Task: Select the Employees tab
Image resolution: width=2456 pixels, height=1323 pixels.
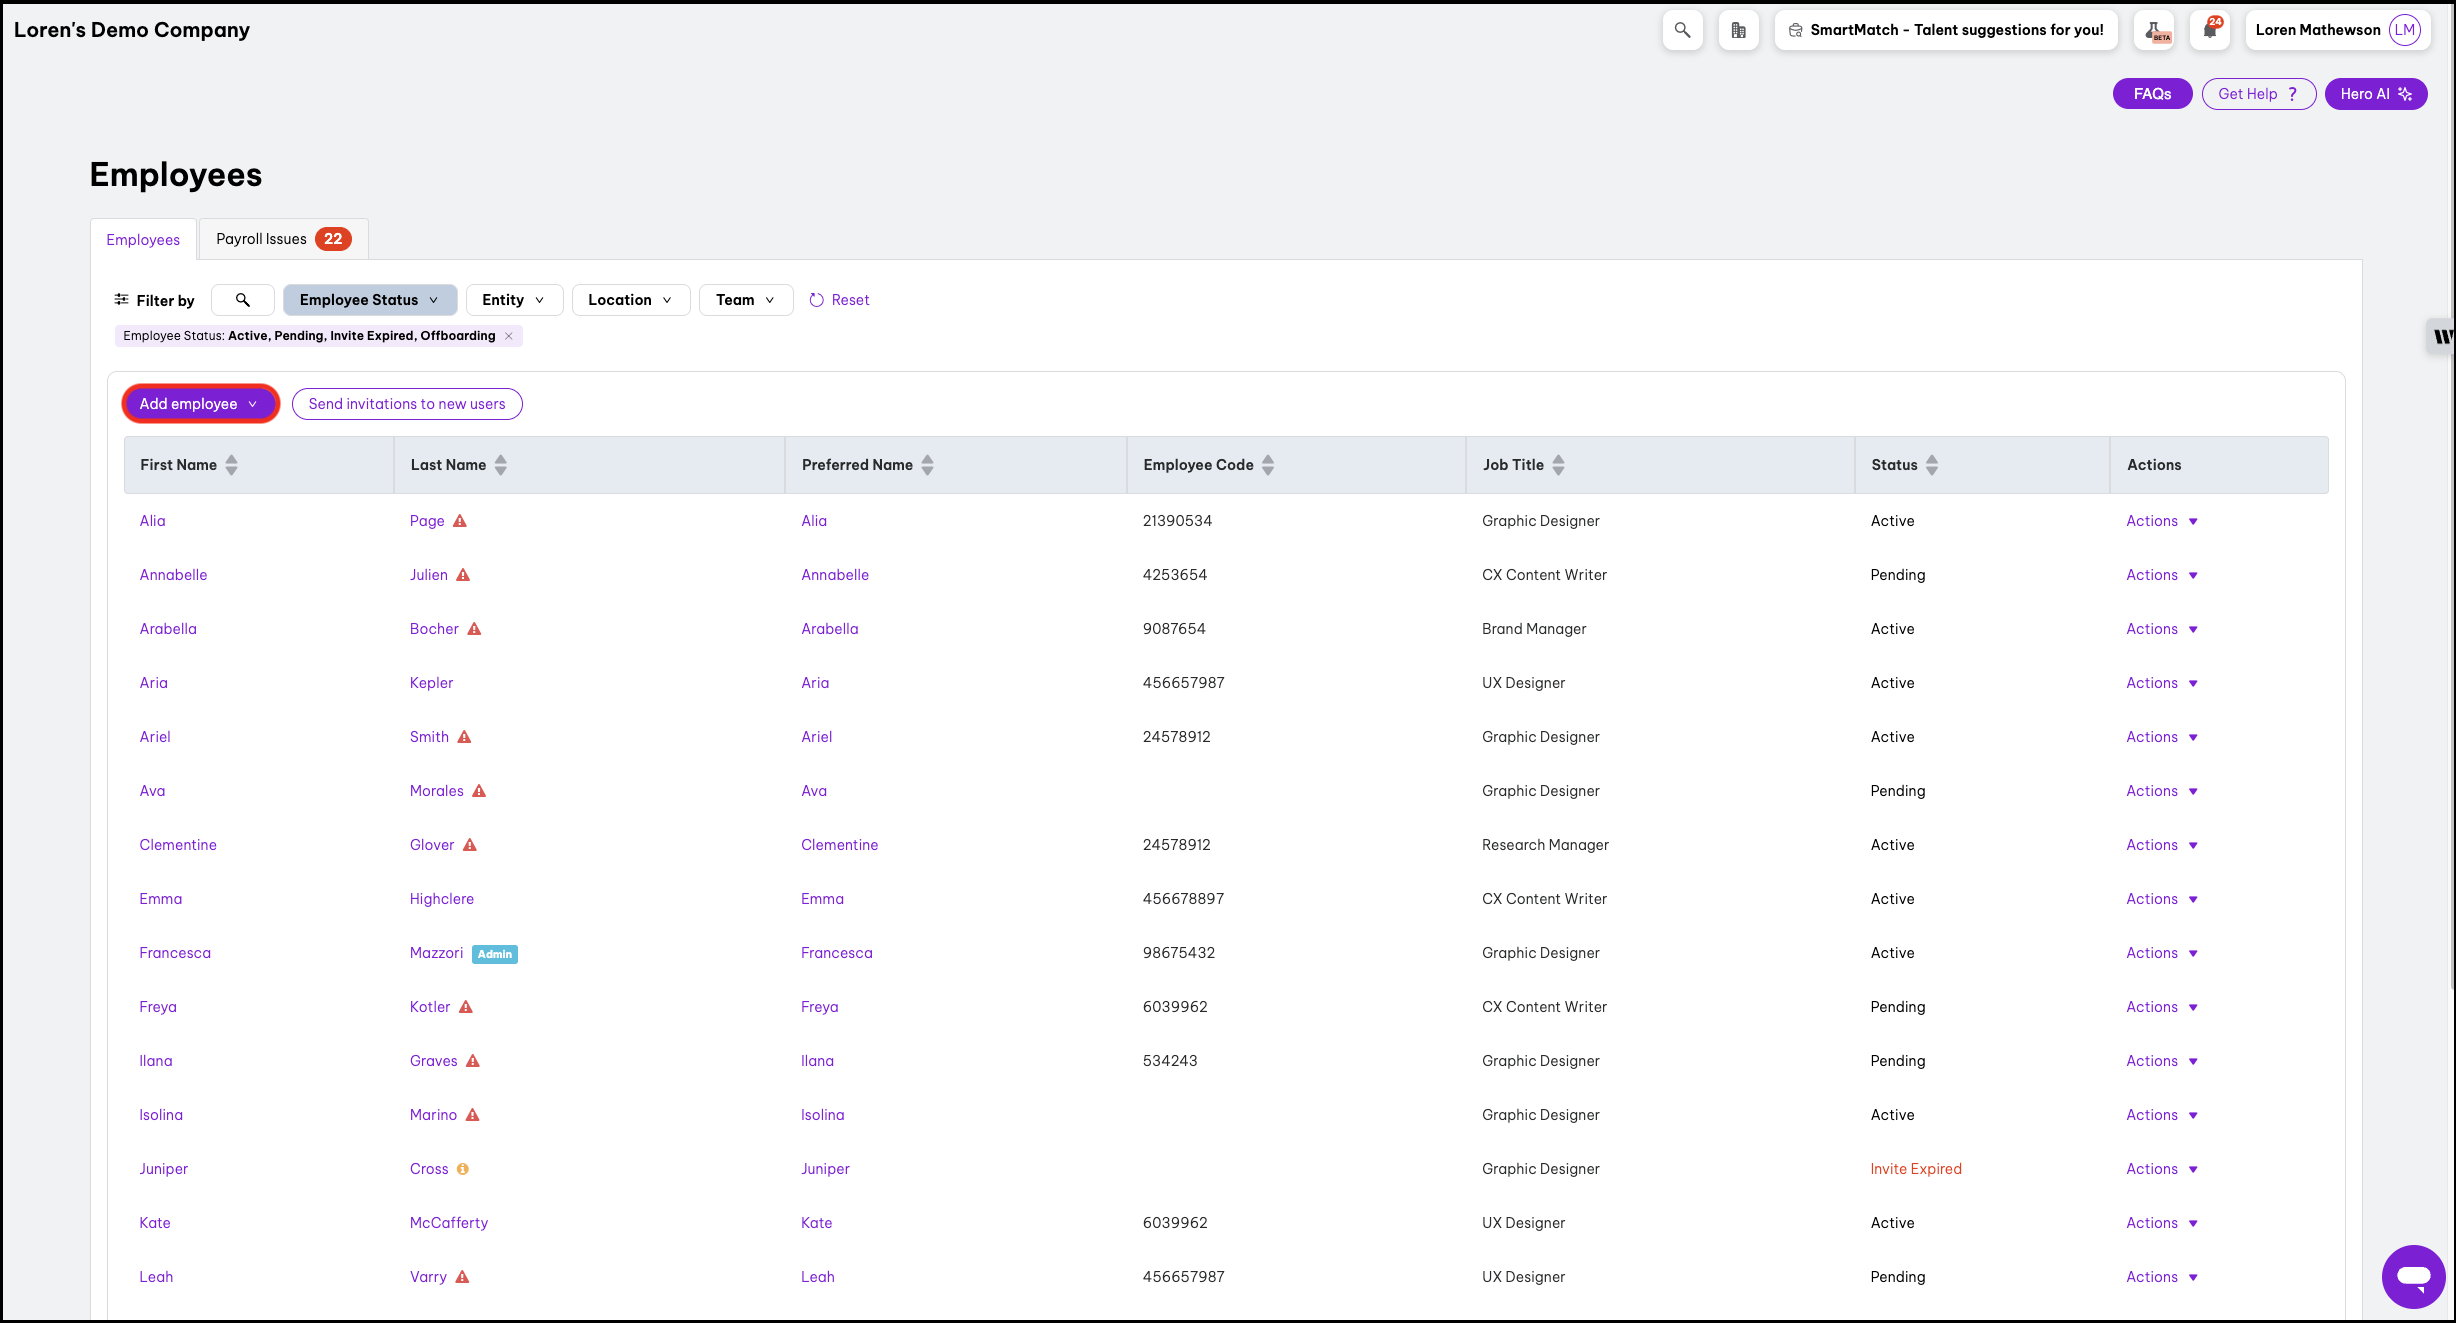Action: click(x=143, y=240)
